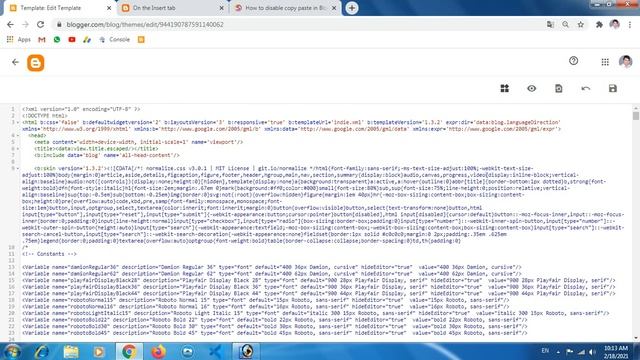This screenshot has height=360, width=640.
Task: Open the Blogger account avatar
Action: point(625,62)
